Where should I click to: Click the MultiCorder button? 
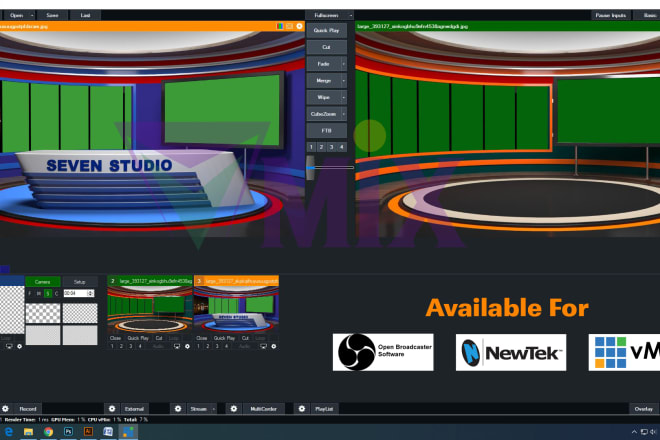click(263, 408)
